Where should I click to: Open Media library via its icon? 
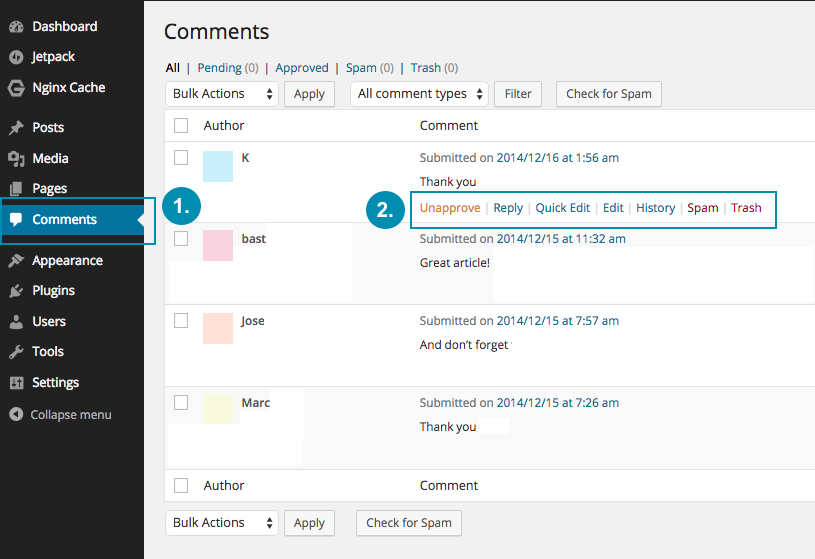16,158
